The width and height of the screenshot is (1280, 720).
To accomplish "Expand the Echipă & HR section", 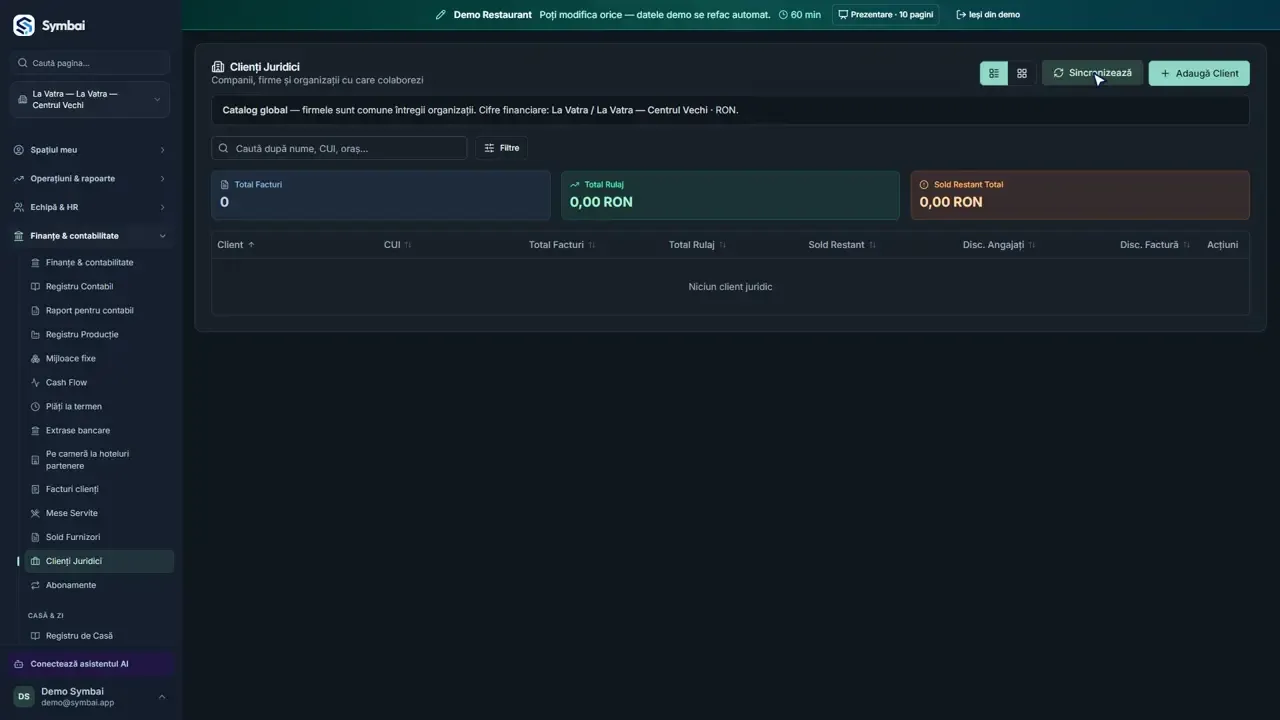I will (x=90, y=207).
